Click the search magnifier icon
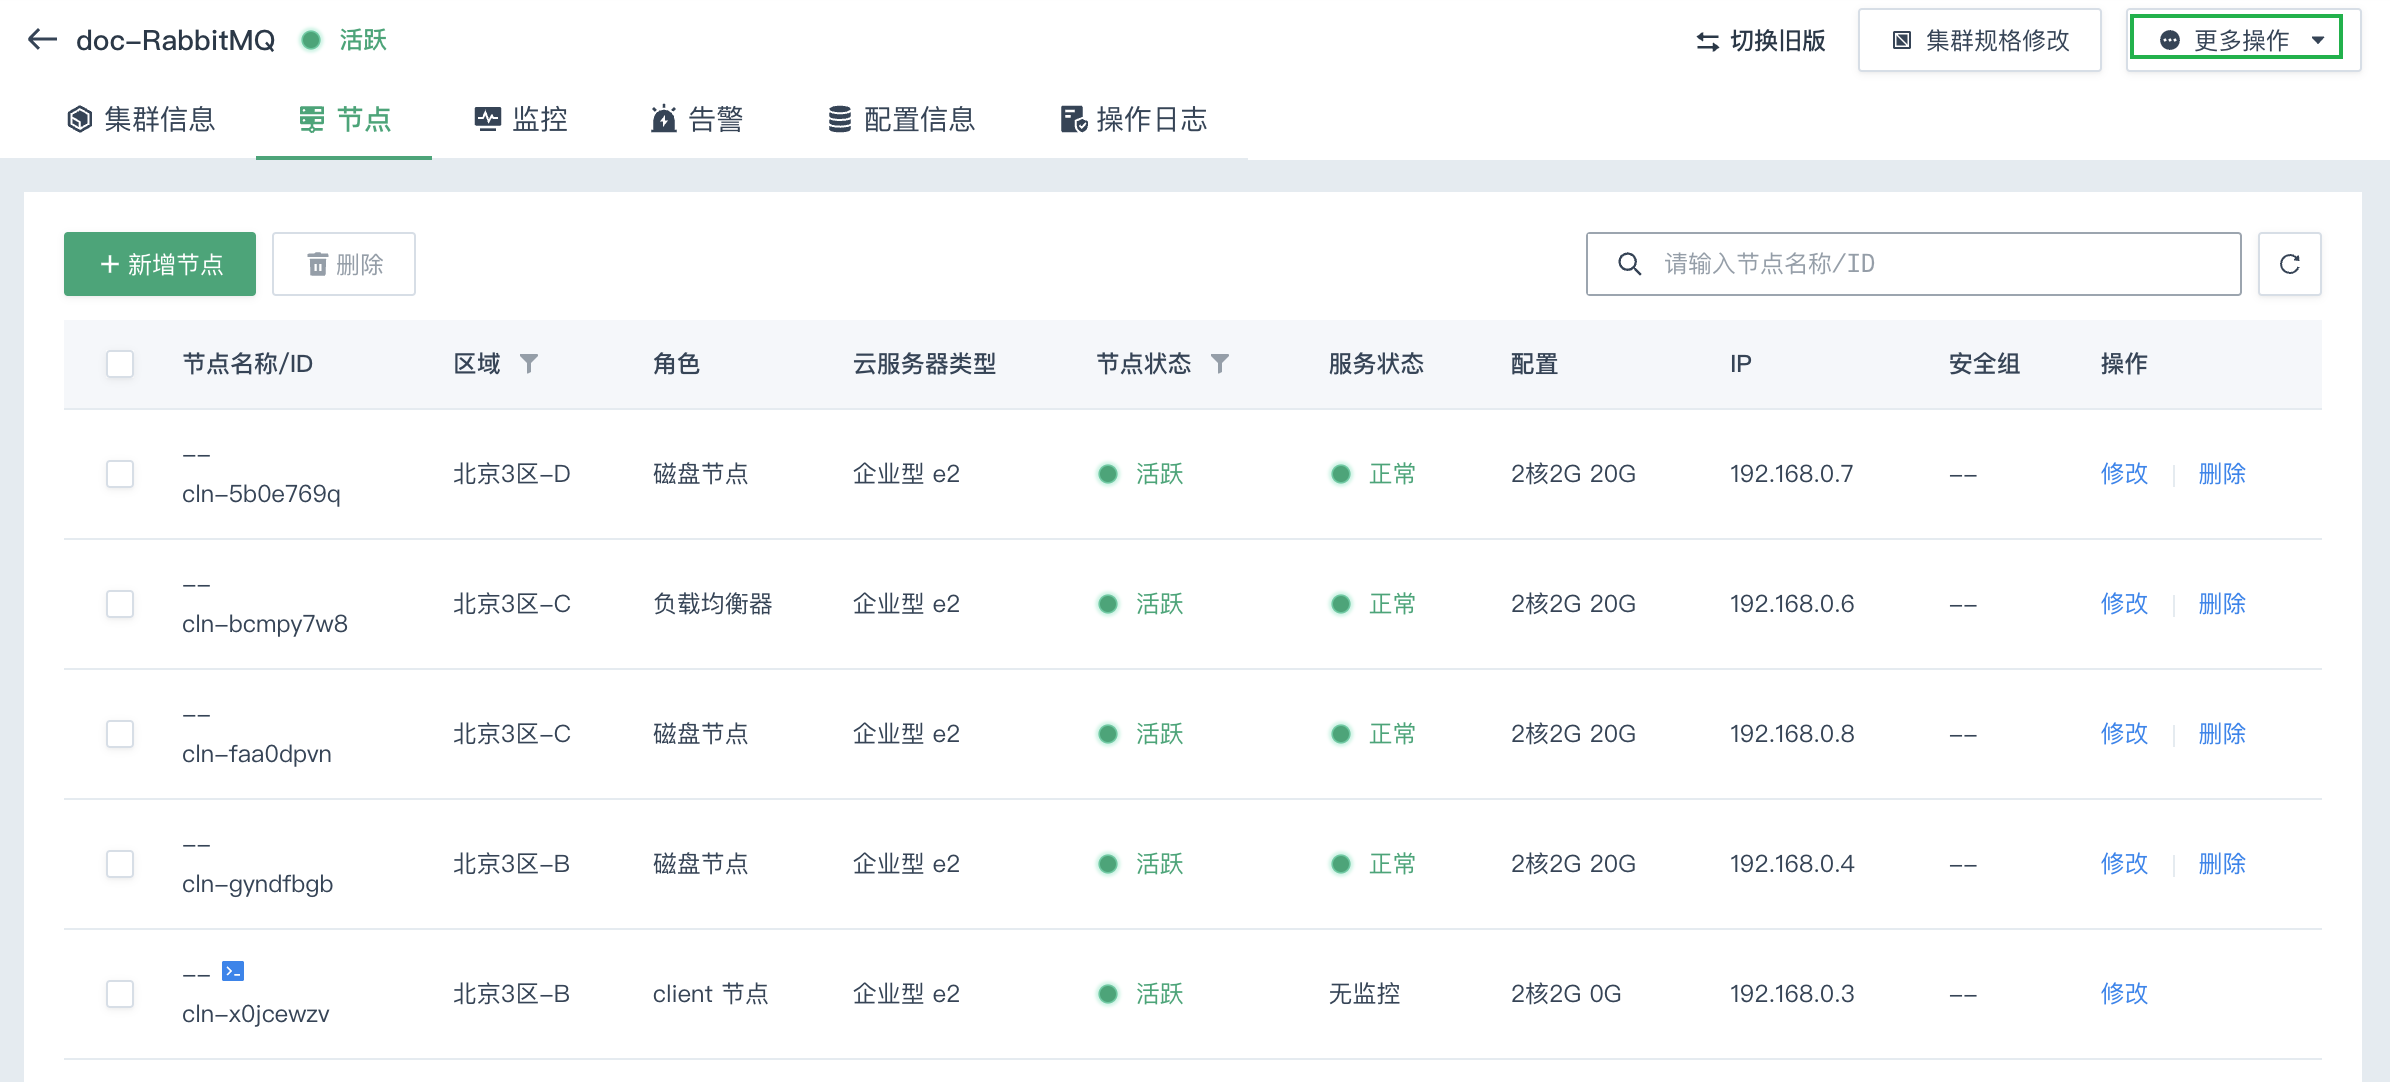 pos(1629,264)
